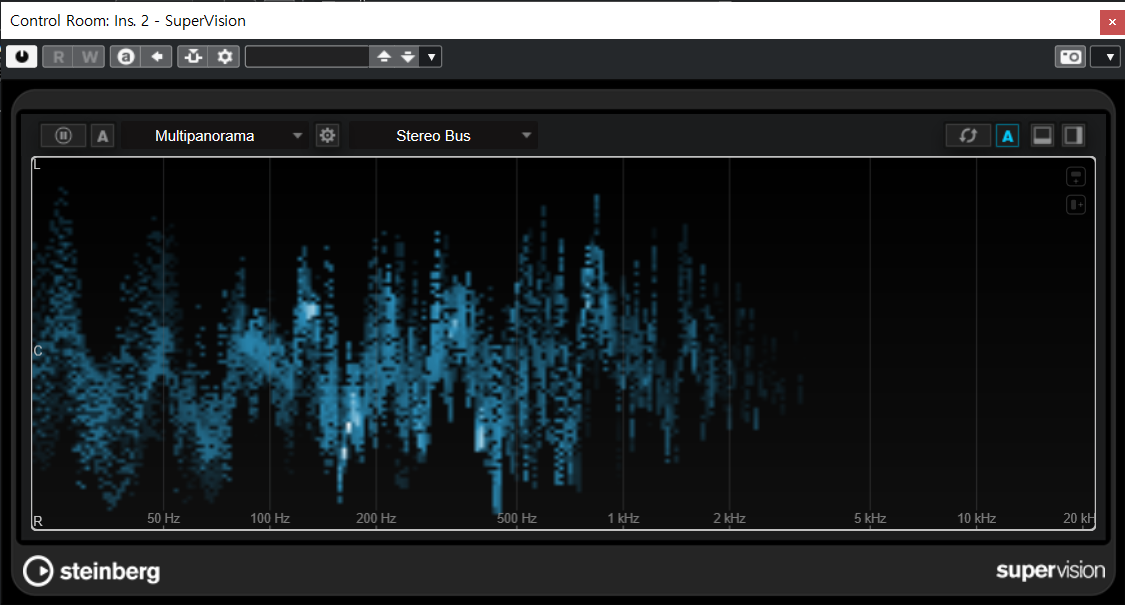This screenshot has height=605, width=1125.
Task: Open functions menu next to camera icon
Action: pyautogui.click(x=1105, y=57)
